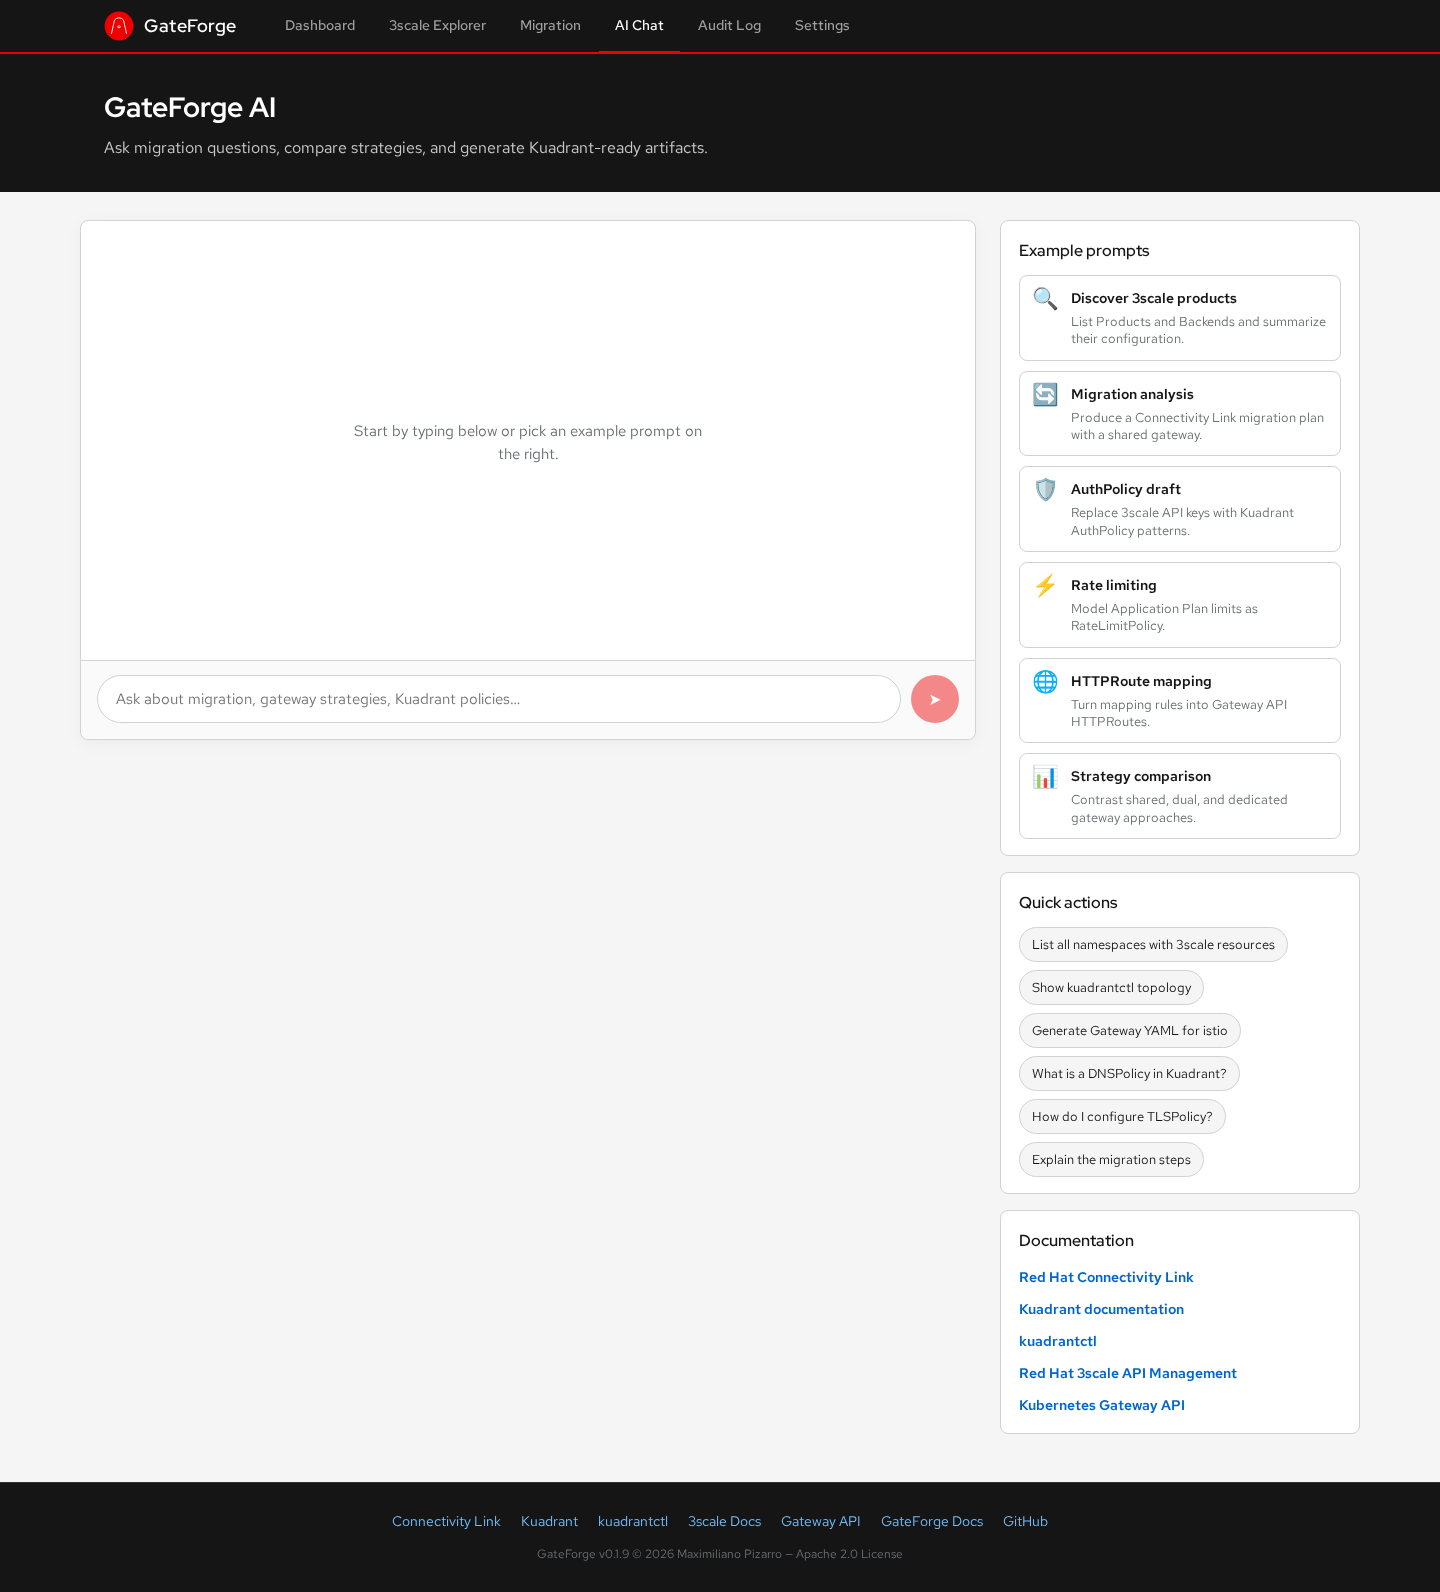
Task: Click the Quick actions heading
Action: (1068, 902)
